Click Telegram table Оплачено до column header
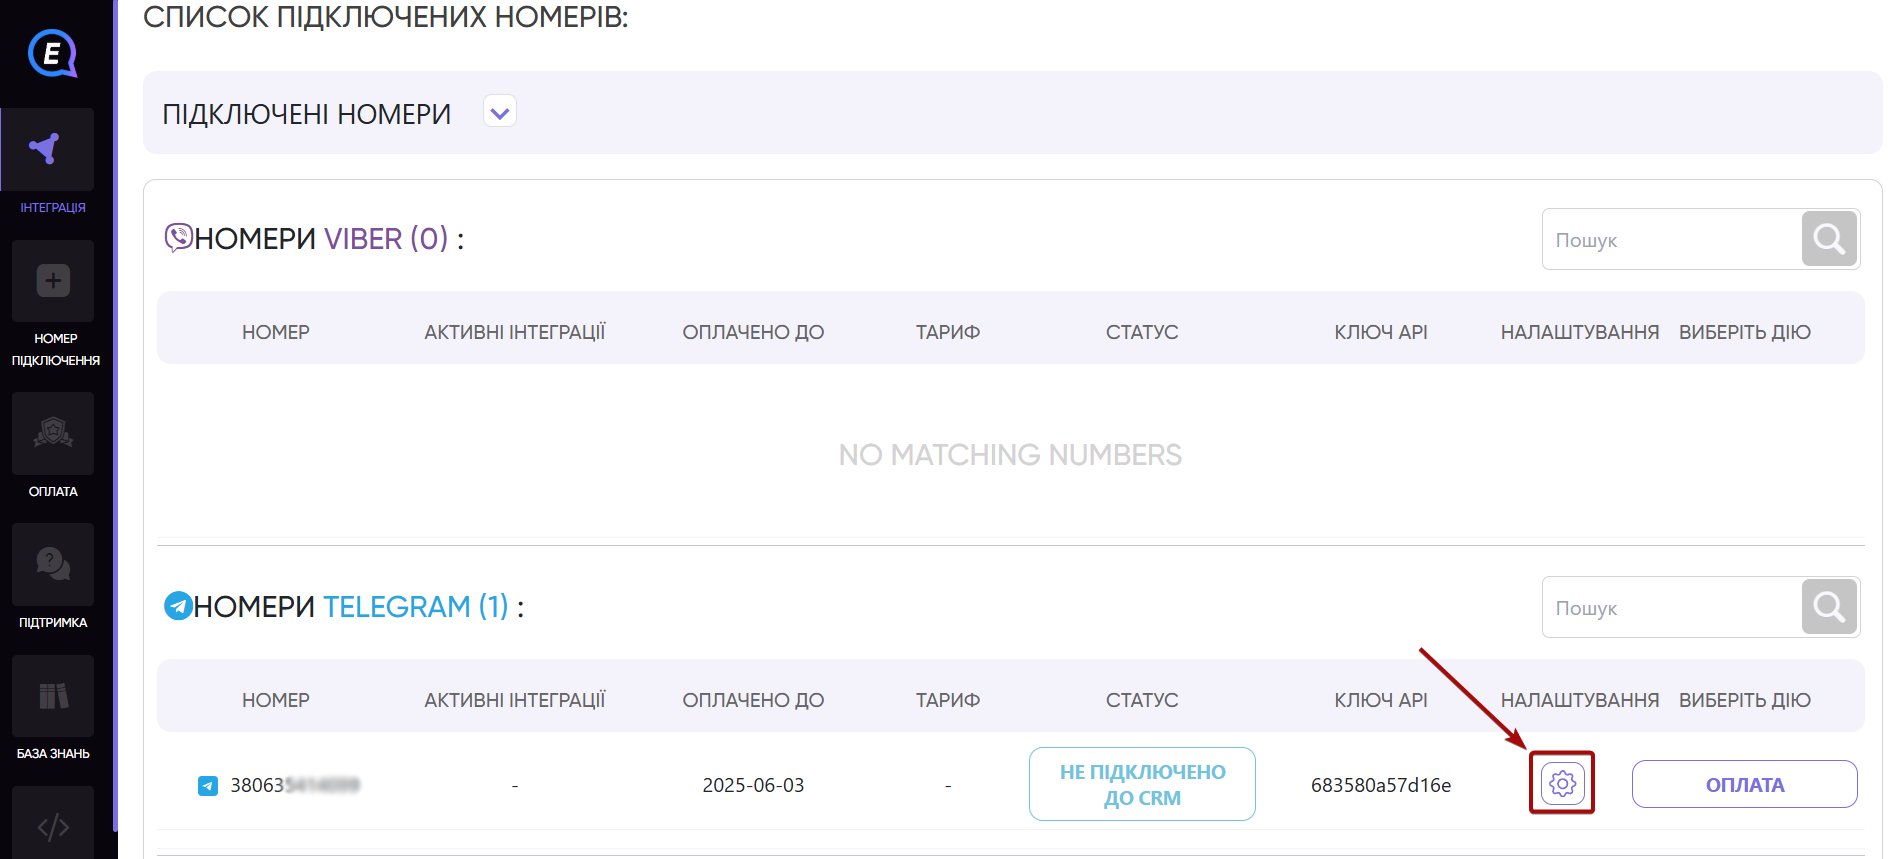Viewport: 1896px width, 859px height. click(753, 700)
